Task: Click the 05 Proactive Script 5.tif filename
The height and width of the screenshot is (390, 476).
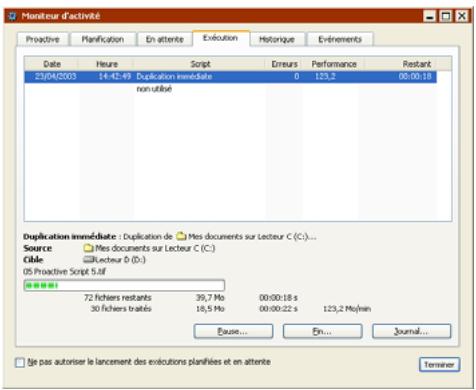Action: click(x=64, y=271)
